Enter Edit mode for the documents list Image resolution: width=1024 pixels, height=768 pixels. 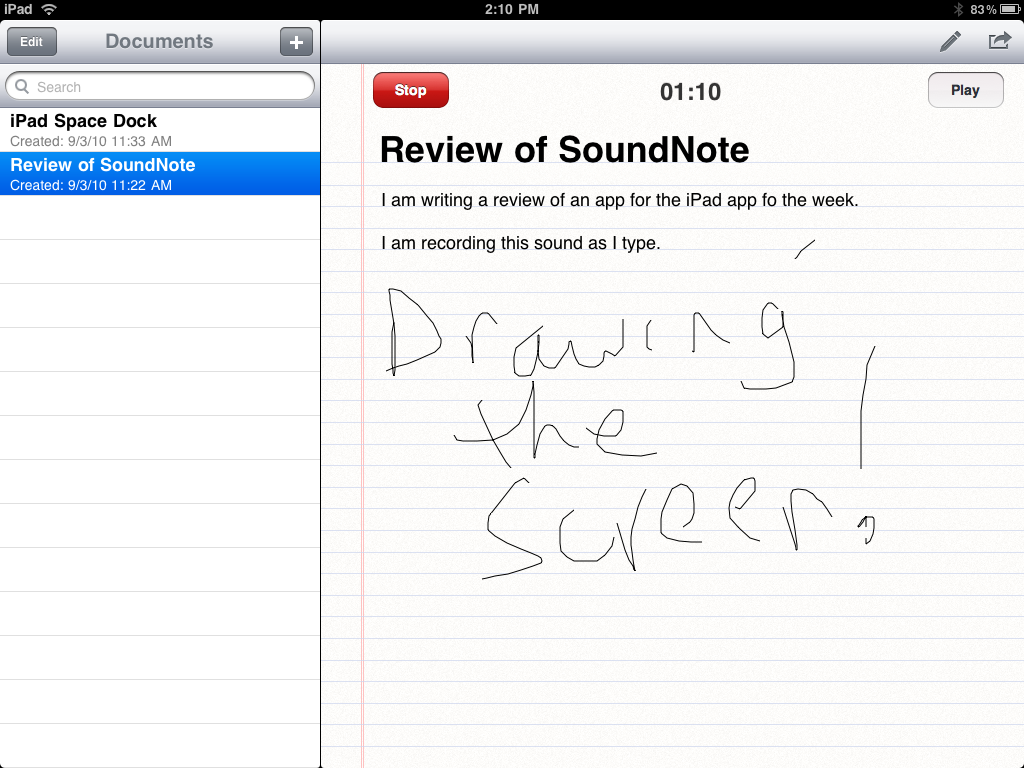[x=31, y=41]
